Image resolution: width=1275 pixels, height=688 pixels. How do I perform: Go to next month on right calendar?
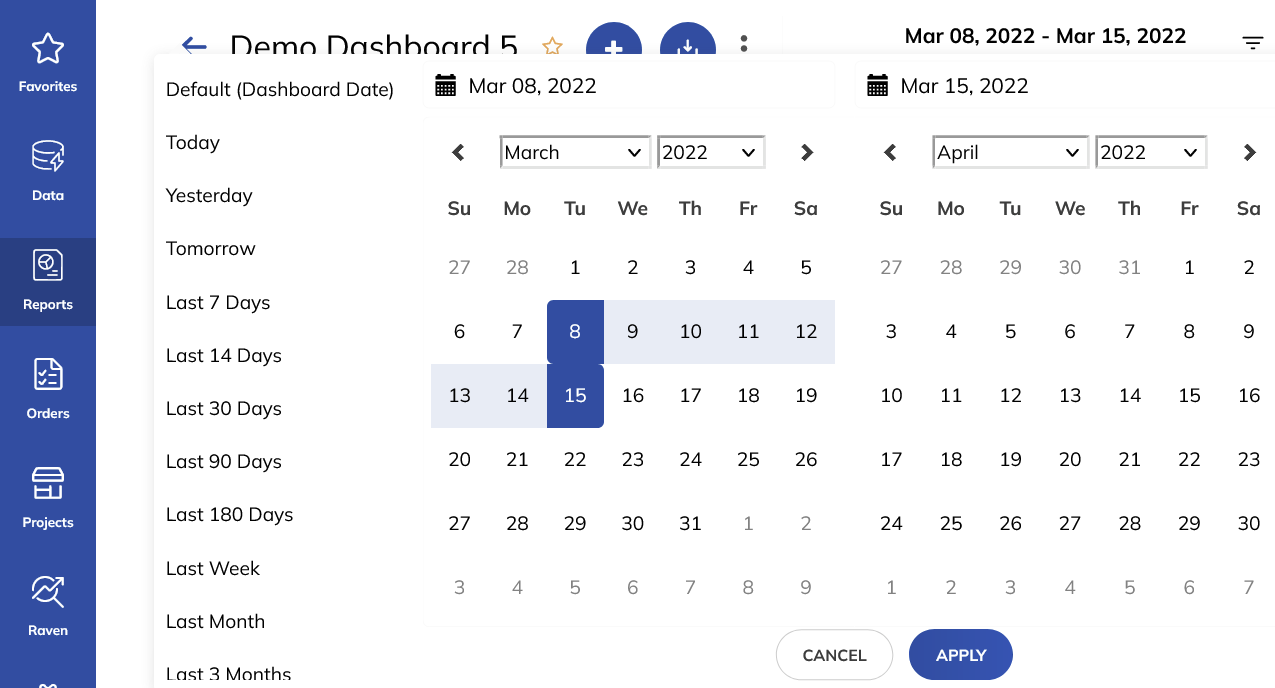(1249, 152)
